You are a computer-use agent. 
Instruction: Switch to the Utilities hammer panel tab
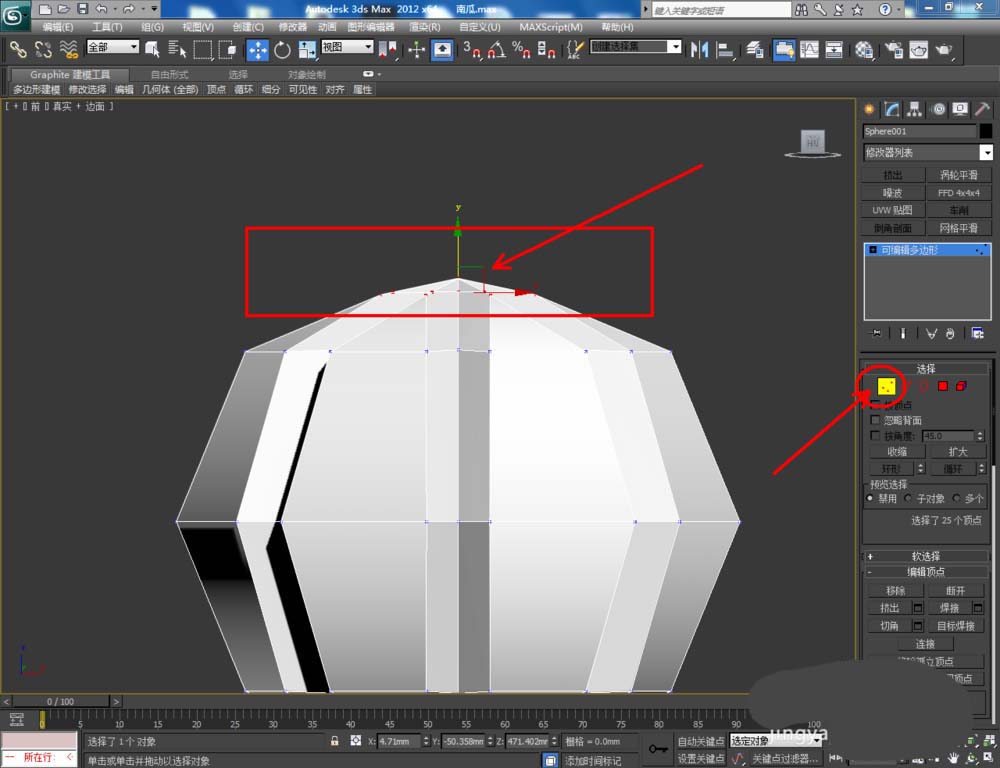tap(983, 109)
